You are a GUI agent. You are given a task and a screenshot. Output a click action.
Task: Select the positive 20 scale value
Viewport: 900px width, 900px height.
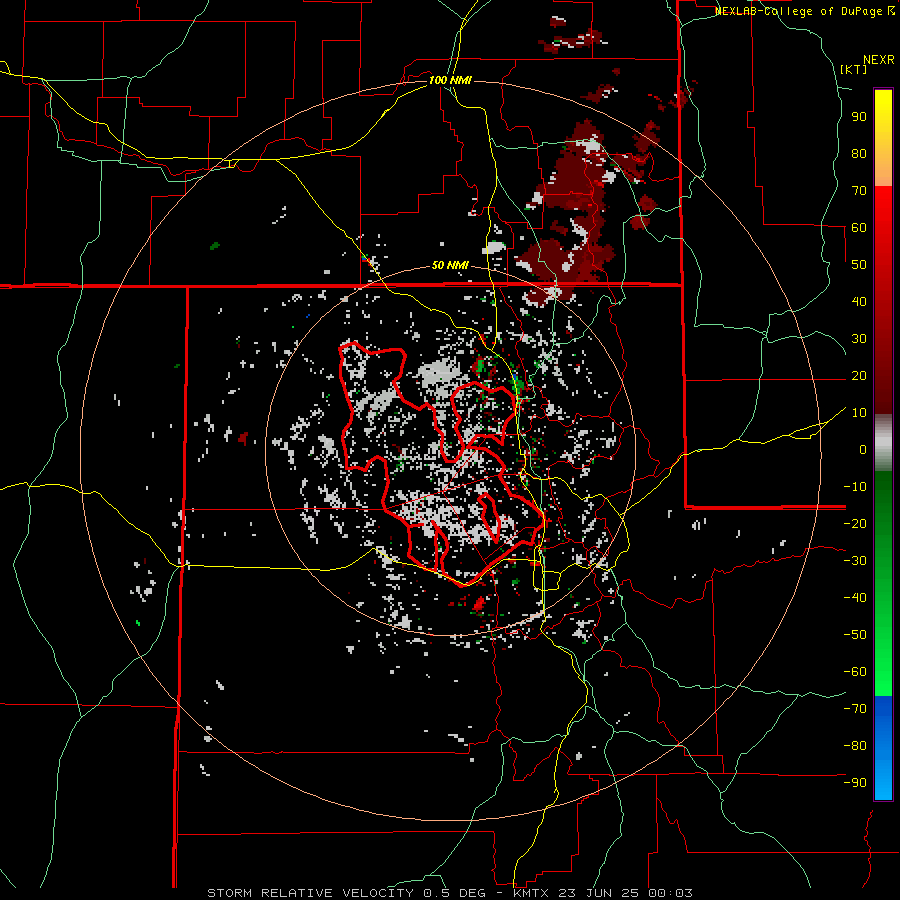(x=859, y=375)
